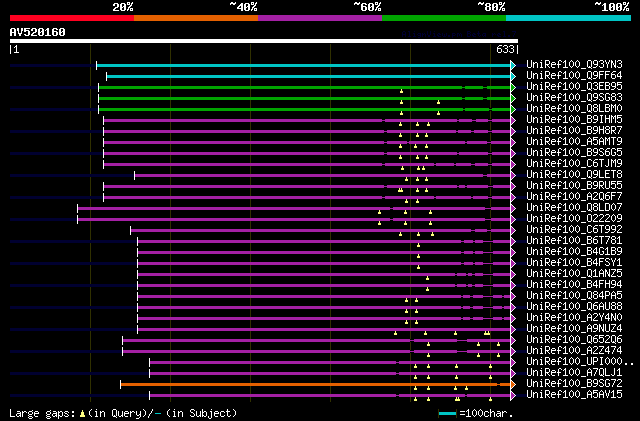Click the UniRef100_B9SG72 label
The width and height of the screenshot is (640, 421).
point(574,384)
